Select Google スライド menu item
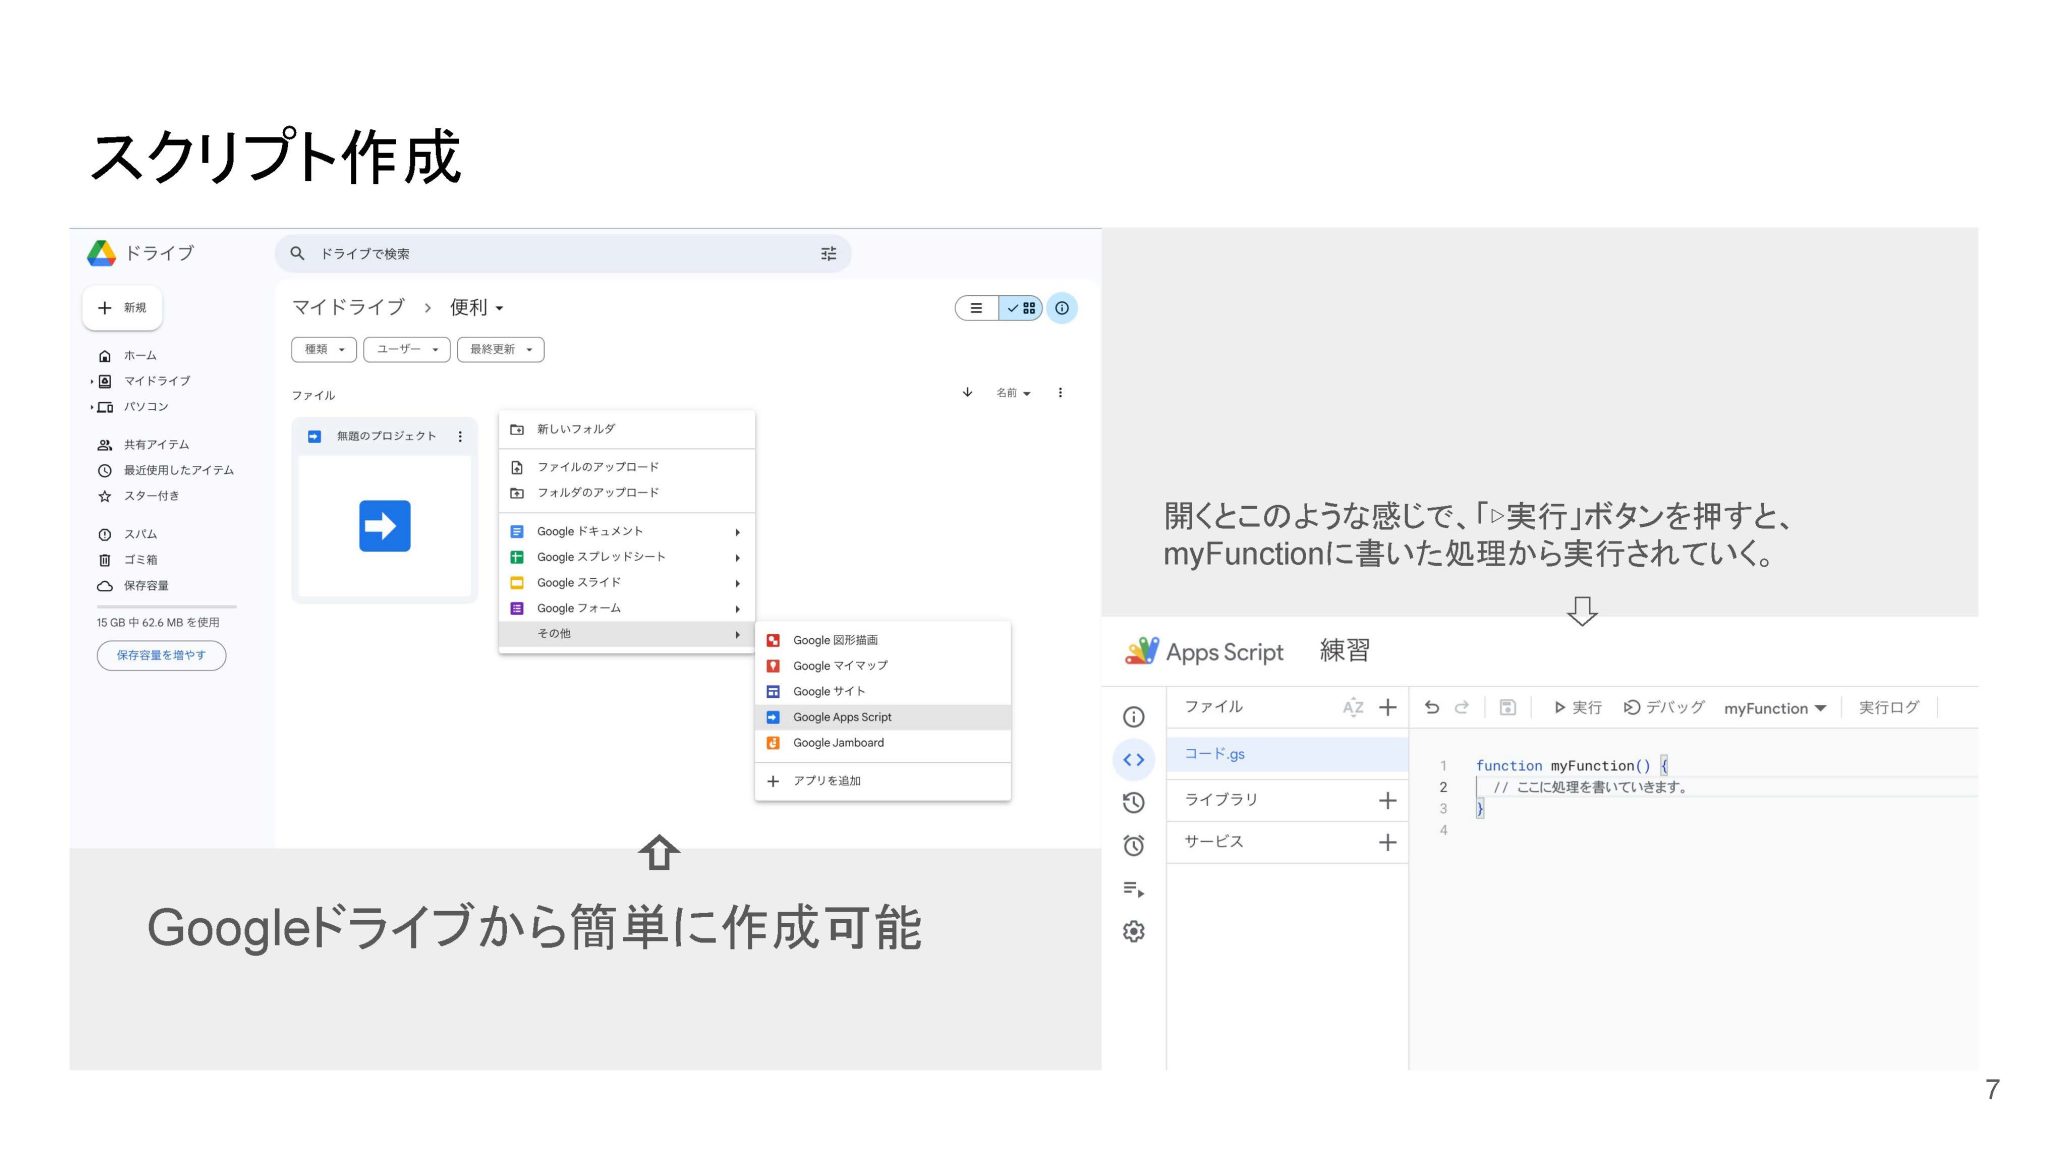Viewport: 2048px width, 1152px height. (626, 583)
